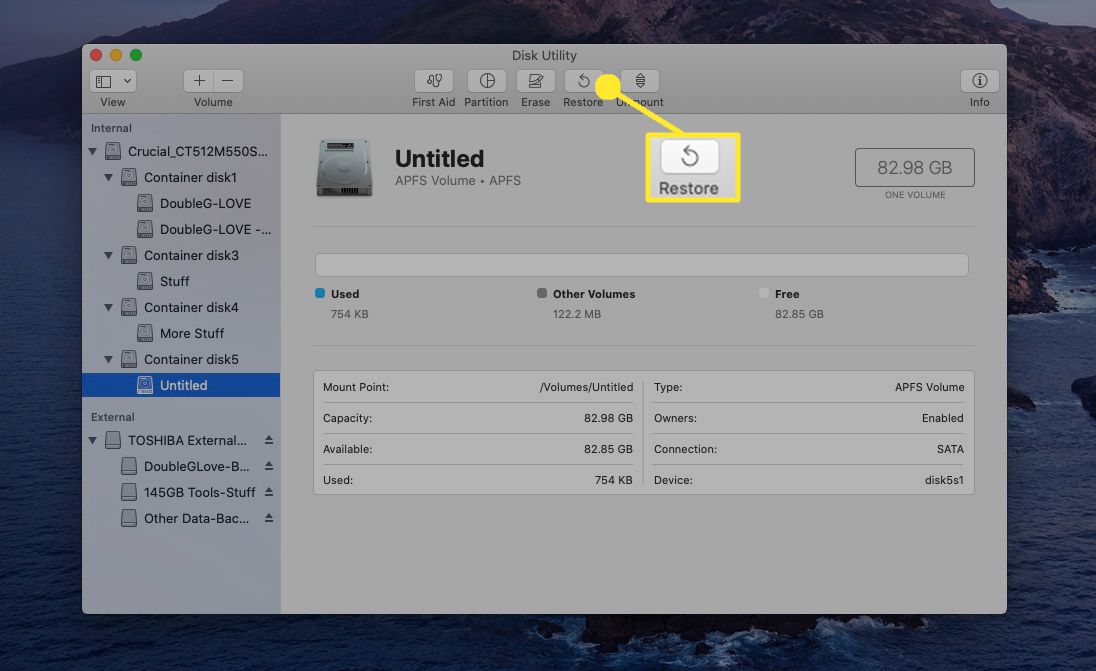Open the View dropdown menu
The image size is (1096, 671).
coord(113,81)
